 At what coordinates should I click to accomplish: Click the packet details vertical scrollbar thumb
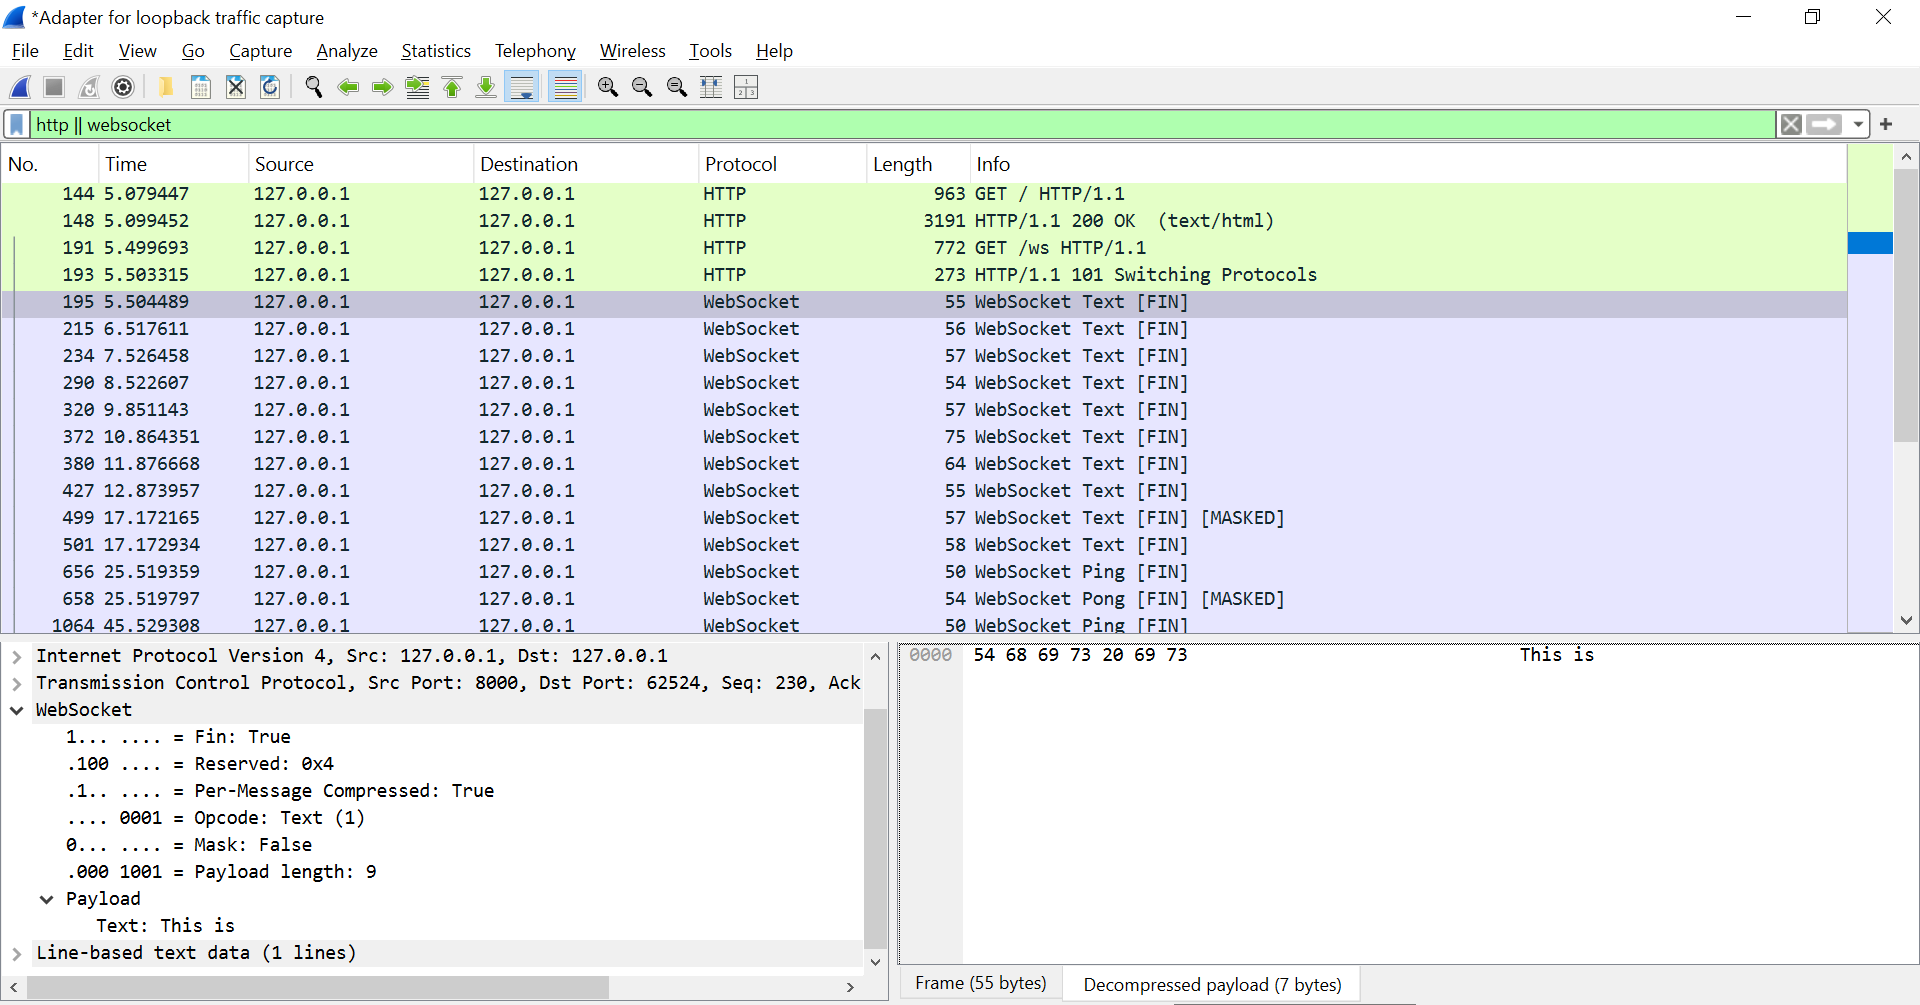point(875,828)
